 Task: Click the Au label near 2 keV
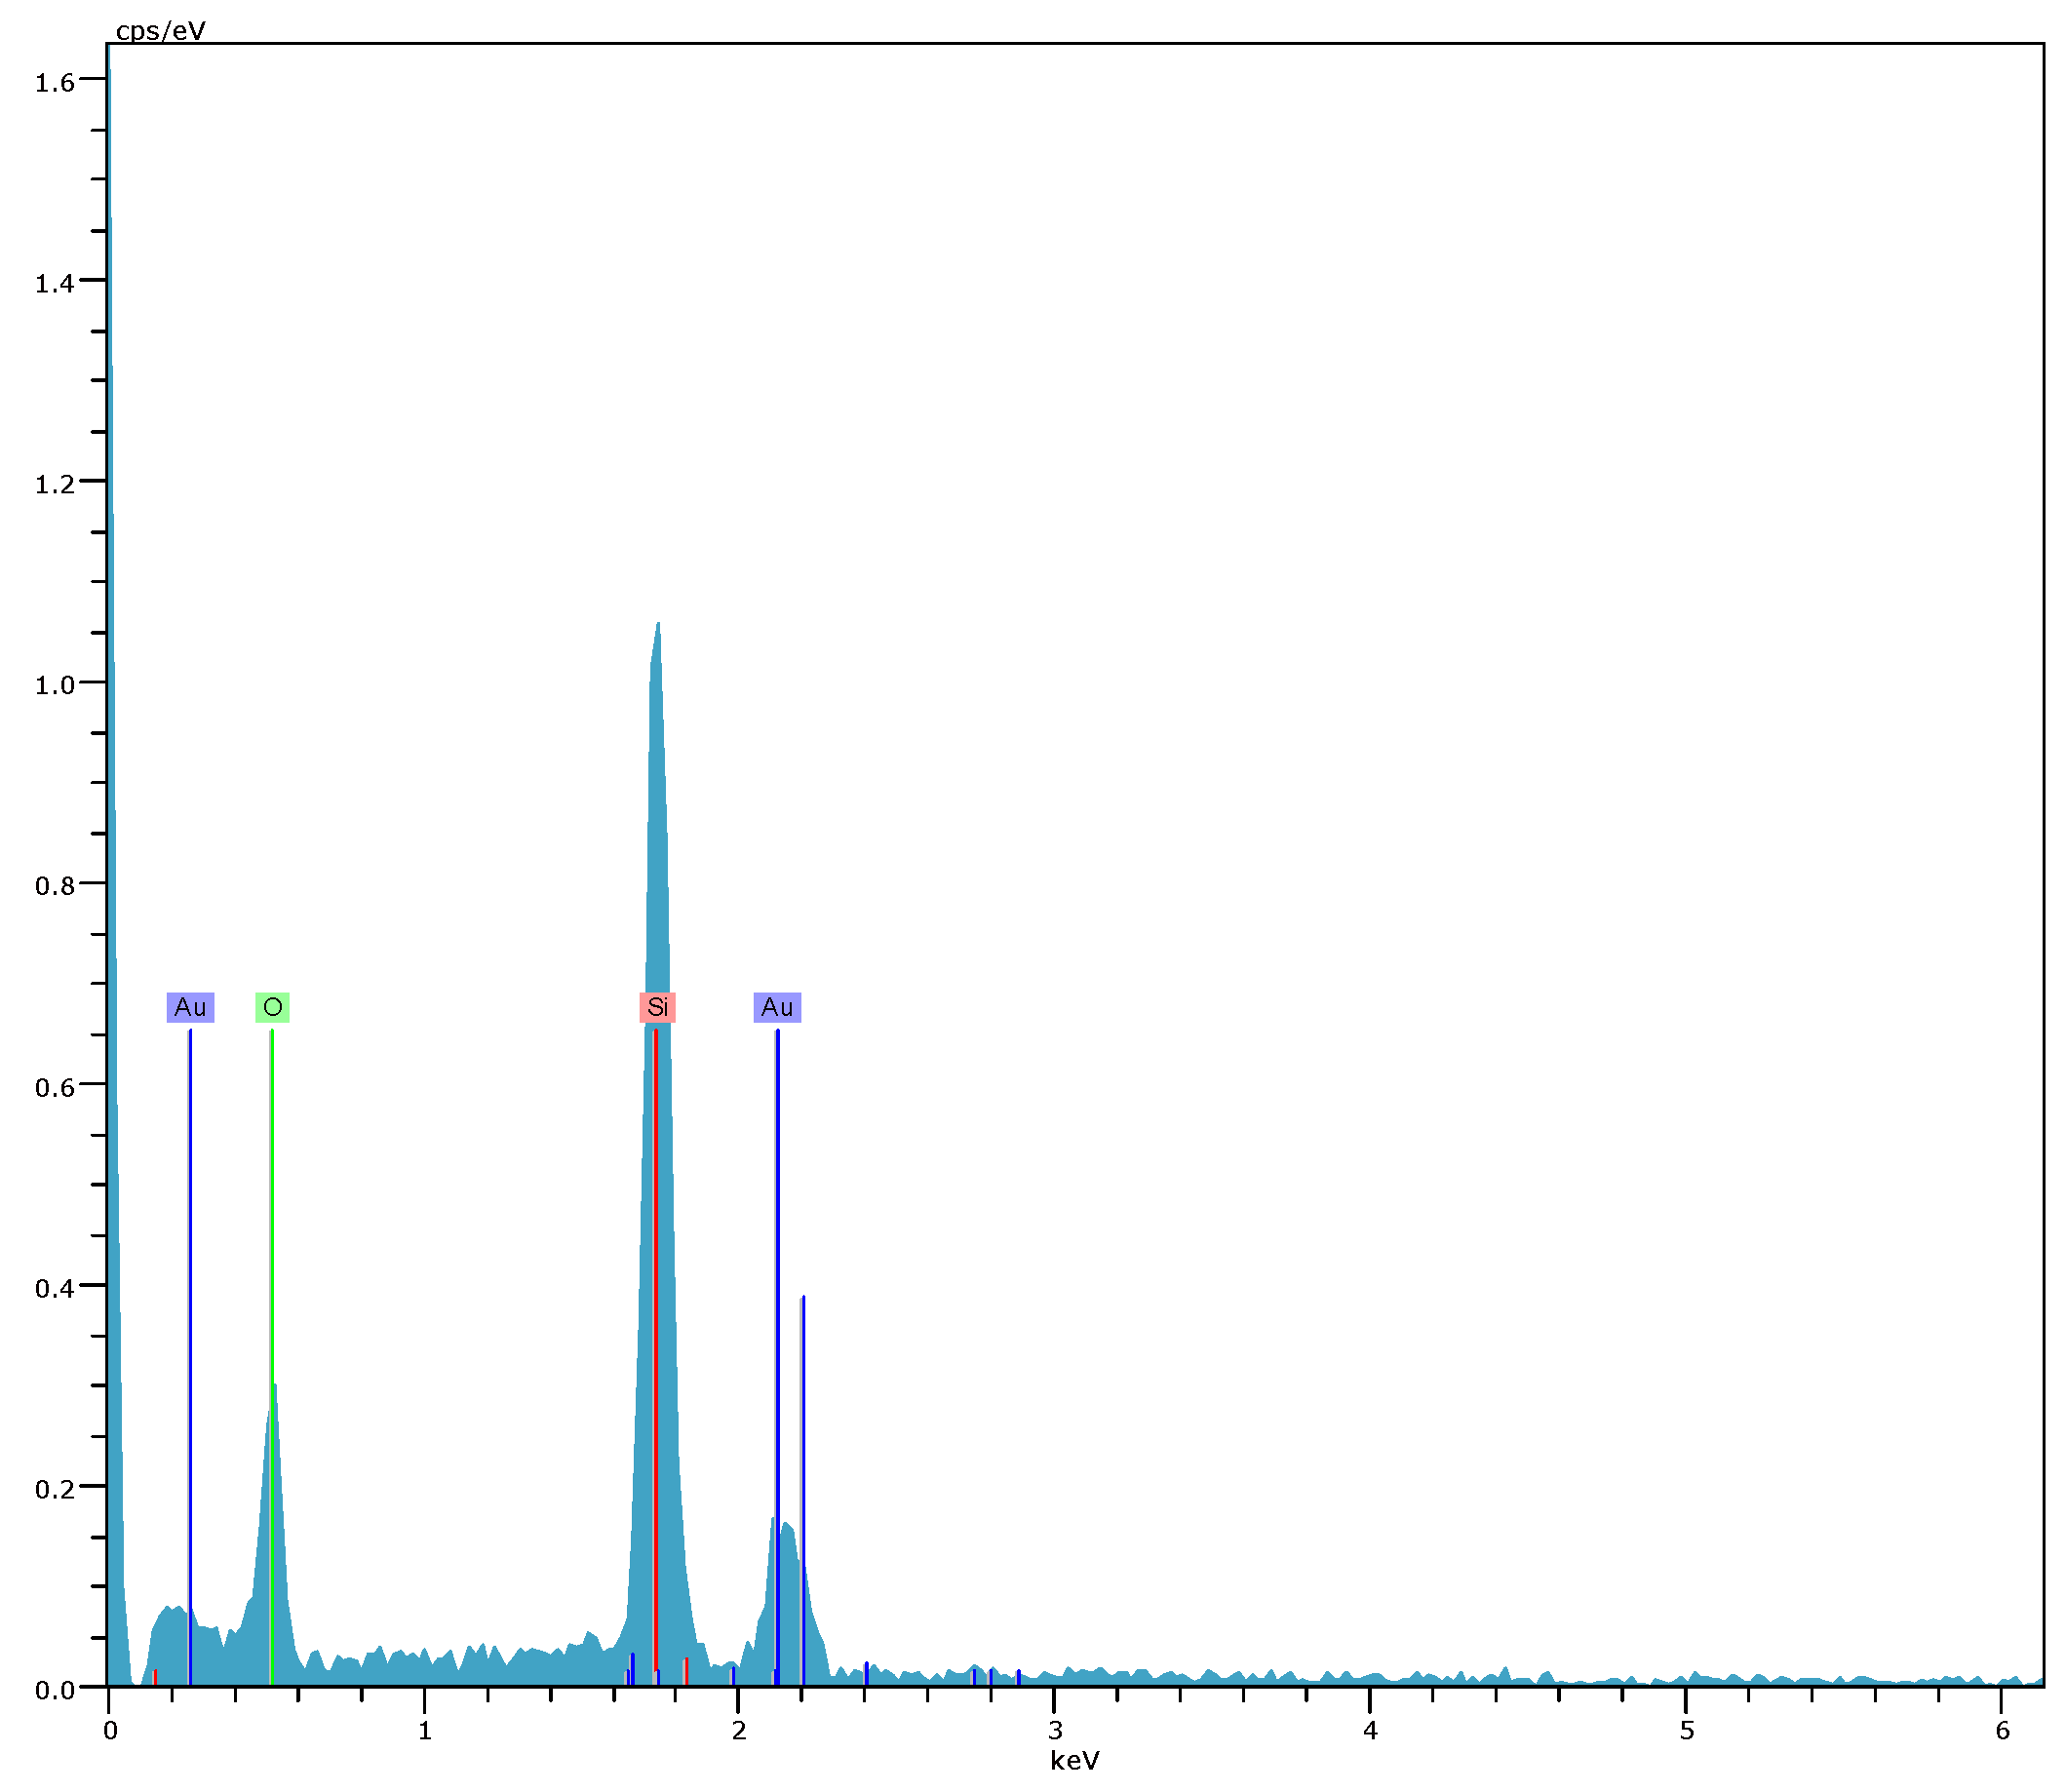tap(777, 1007)
